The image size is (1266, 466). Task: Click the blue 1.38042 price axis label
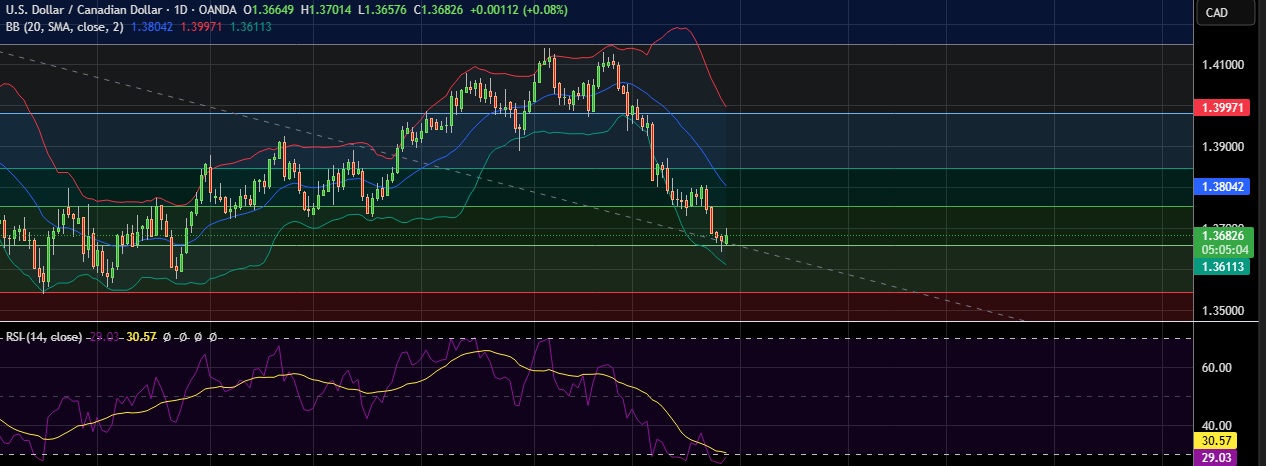pos(1224,186)
